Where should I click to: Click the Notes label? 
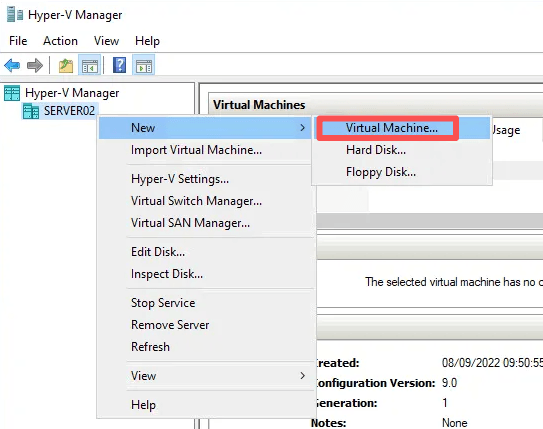[329, 423]
